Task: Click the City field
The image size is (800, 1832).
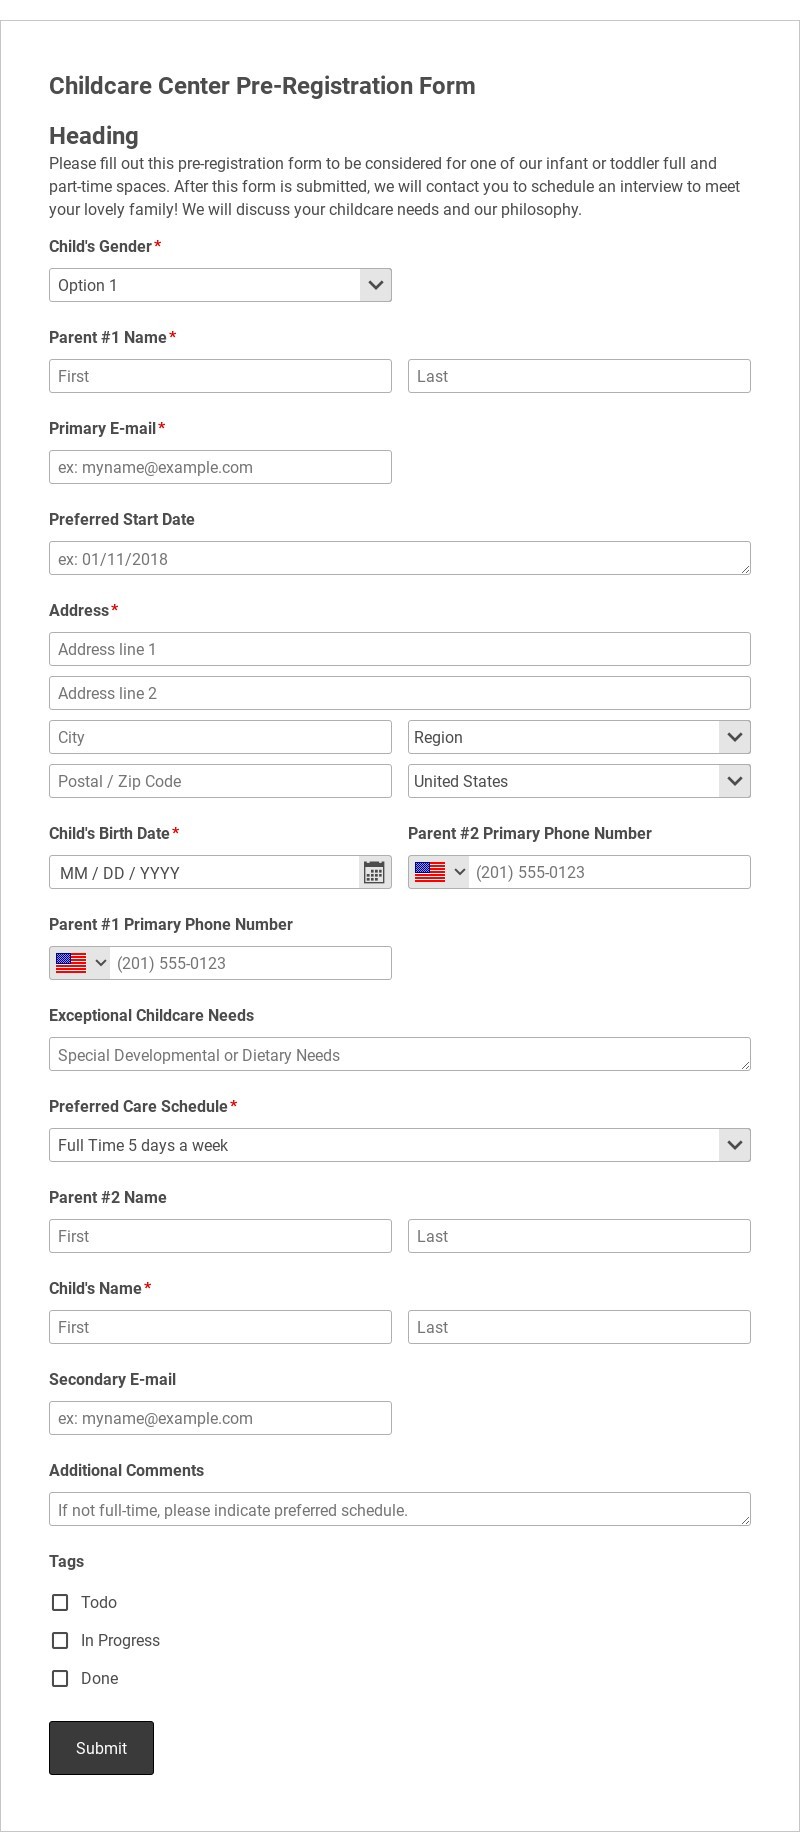Action: pos(220,737)
